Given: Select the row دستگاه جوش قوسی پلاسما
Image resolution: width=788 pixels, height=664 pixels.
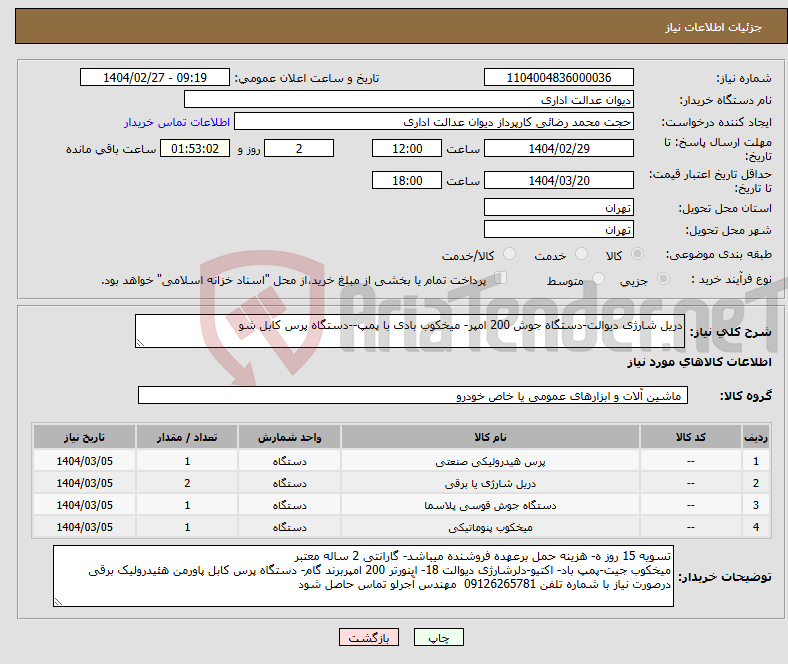Looking at the screenshot, I should (x=402, y=505).
